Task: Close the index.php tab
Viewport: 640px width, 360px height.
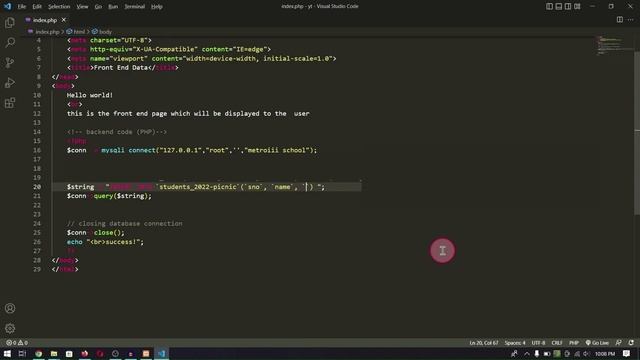Action: (64, 20)
